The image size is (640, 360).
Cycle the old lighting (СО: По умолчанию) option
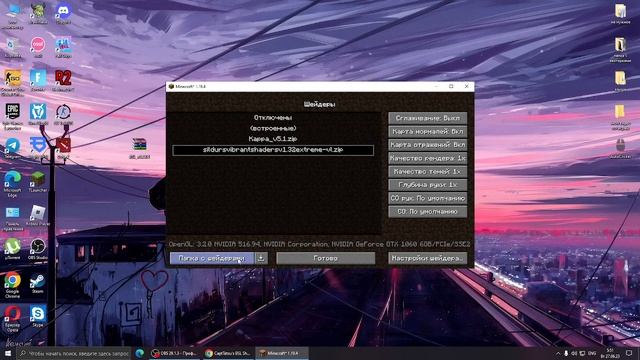coord(427,211)
